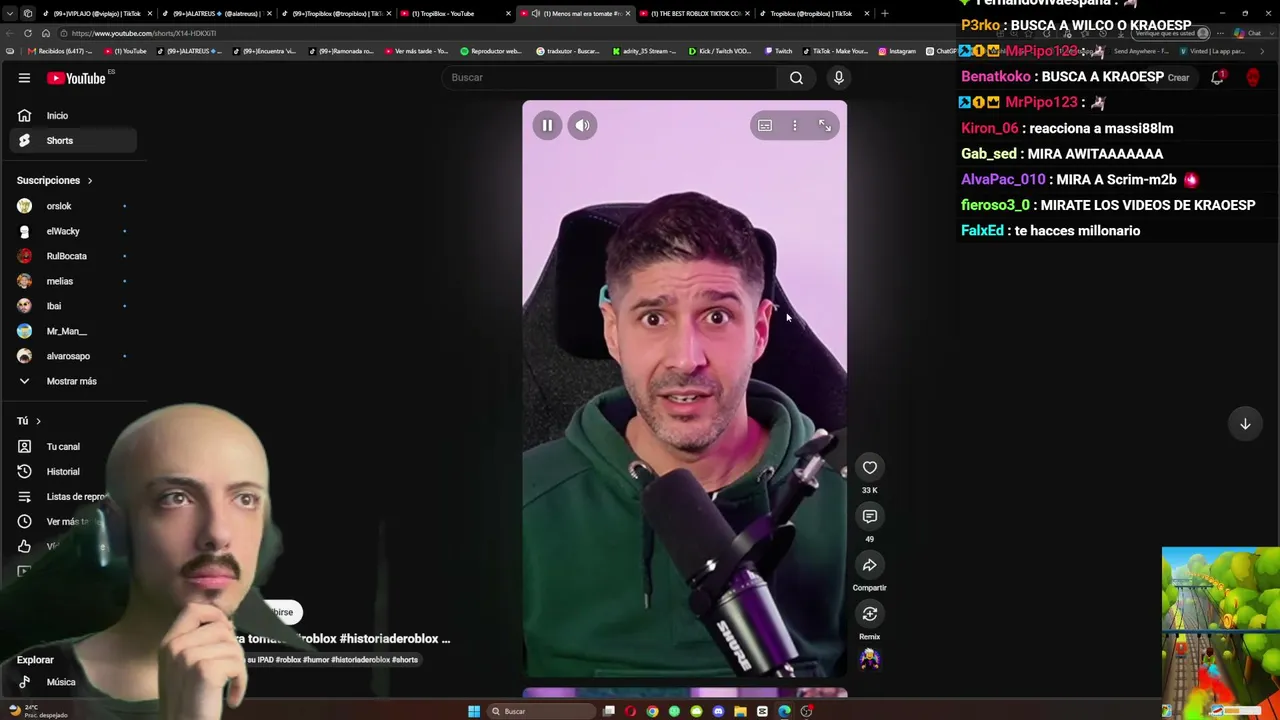This screenshot has width=1280, height=720.
Task: Click the search magnifier button
Action: point(796,78)
